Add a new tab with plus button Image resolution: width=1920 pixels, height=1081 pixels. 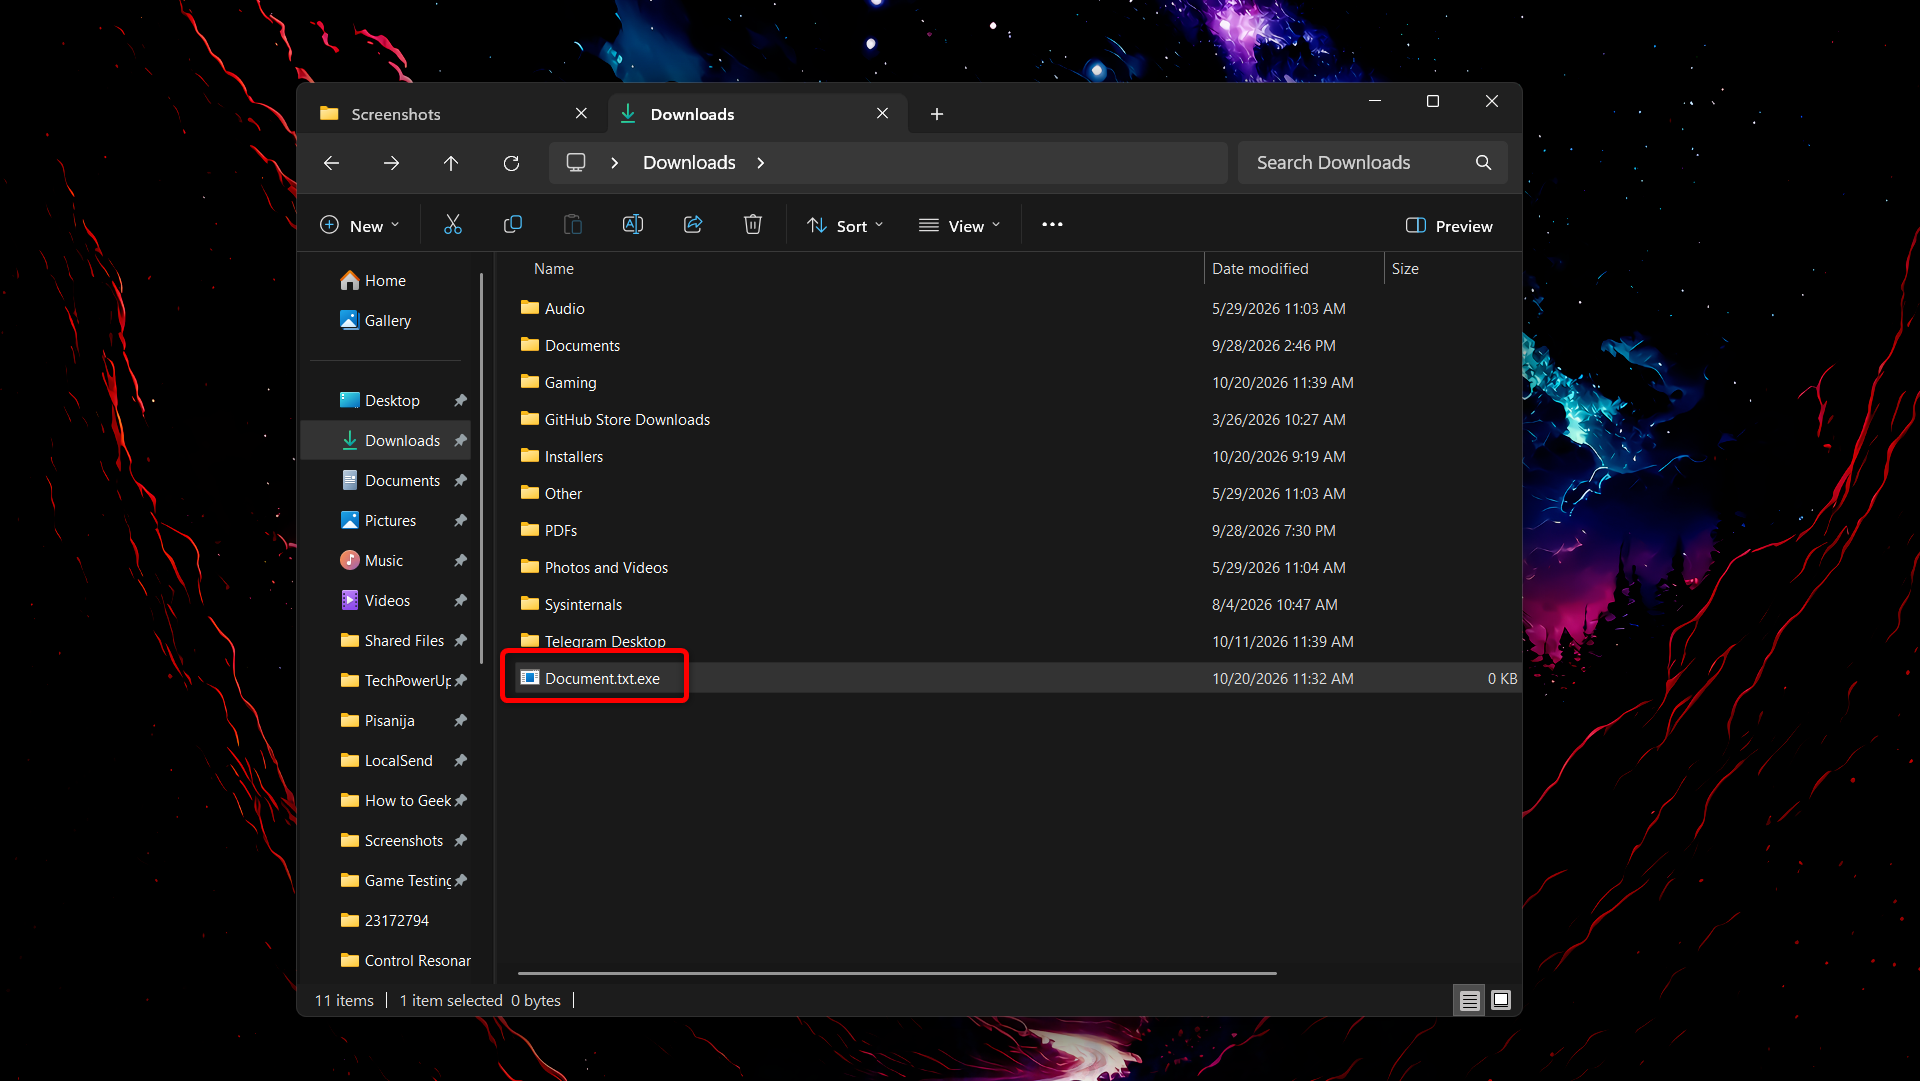[x=937, y=114]
